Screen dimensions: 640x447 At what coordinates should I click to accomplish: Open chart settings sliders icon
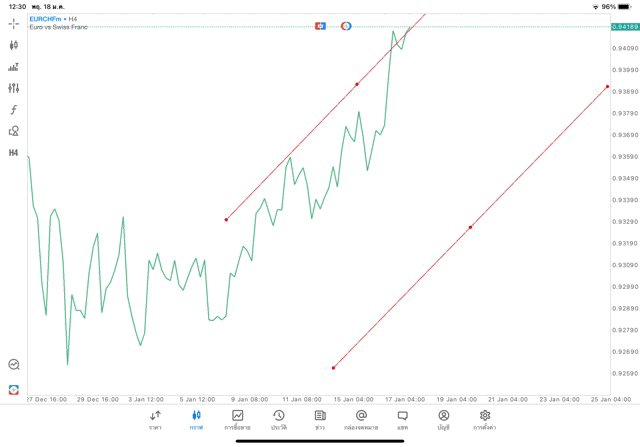pos(13,88)
